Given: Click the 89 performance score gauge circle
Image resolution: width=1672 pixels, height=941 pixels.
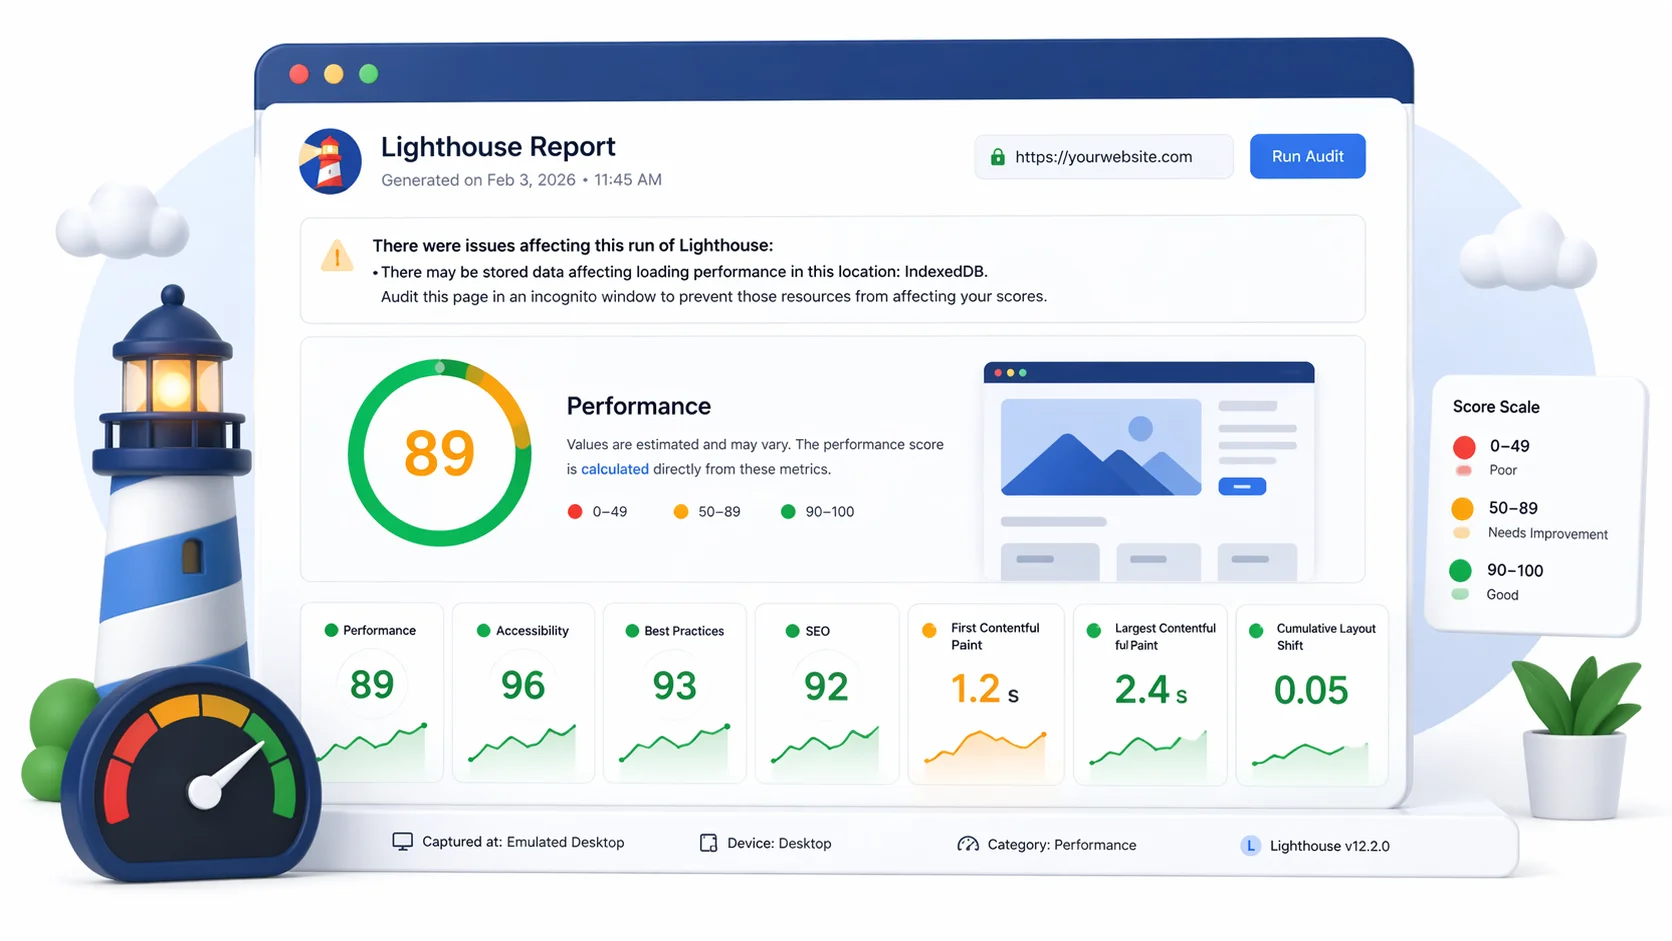Looking at the screenshot, I should click(x=439, y=453).
